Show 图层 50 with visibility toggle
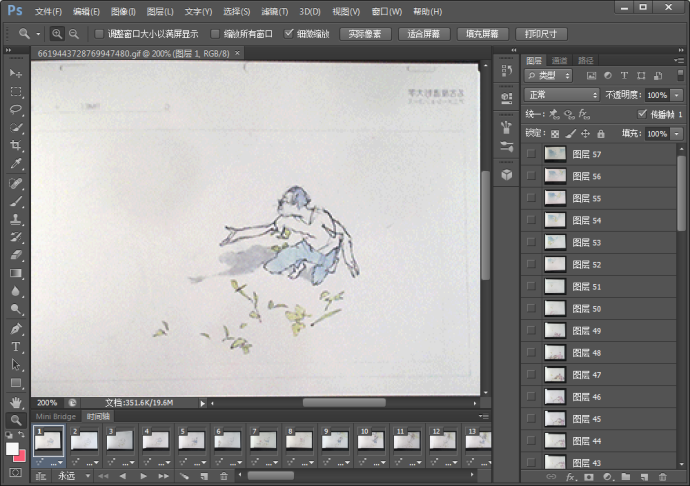 [531, 308]
